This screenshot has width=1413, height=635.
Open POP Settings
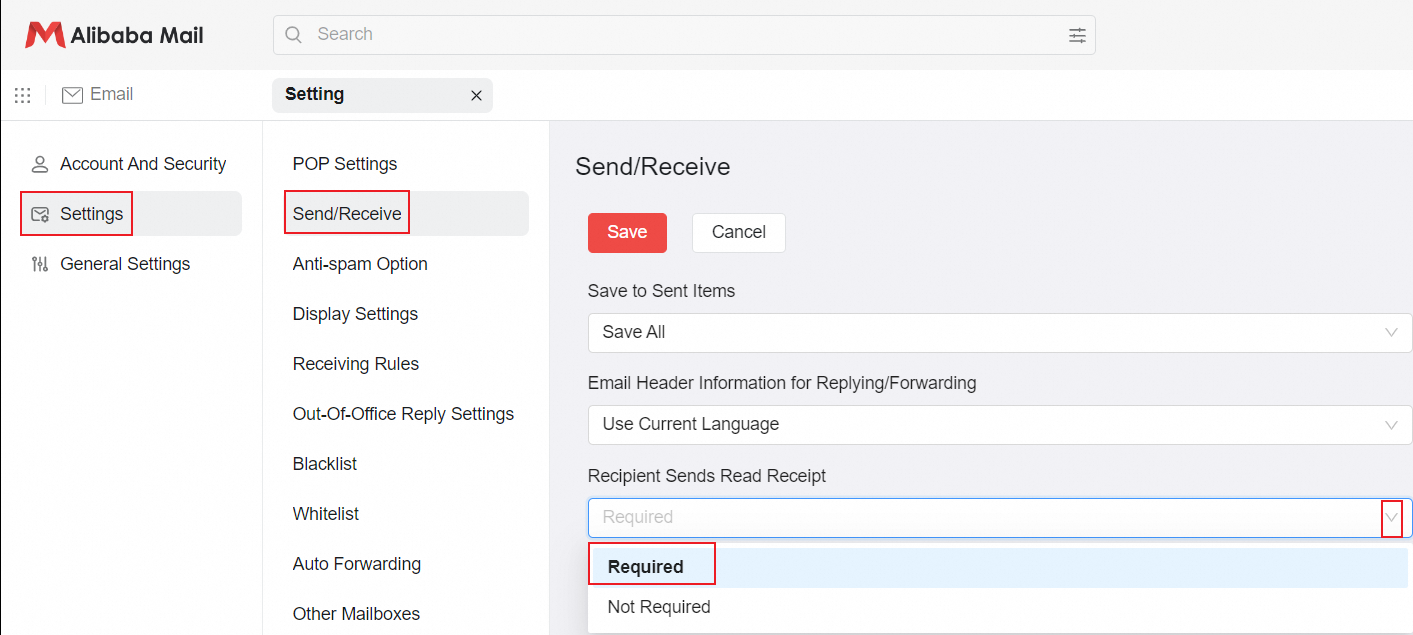(x=345, y=164)
